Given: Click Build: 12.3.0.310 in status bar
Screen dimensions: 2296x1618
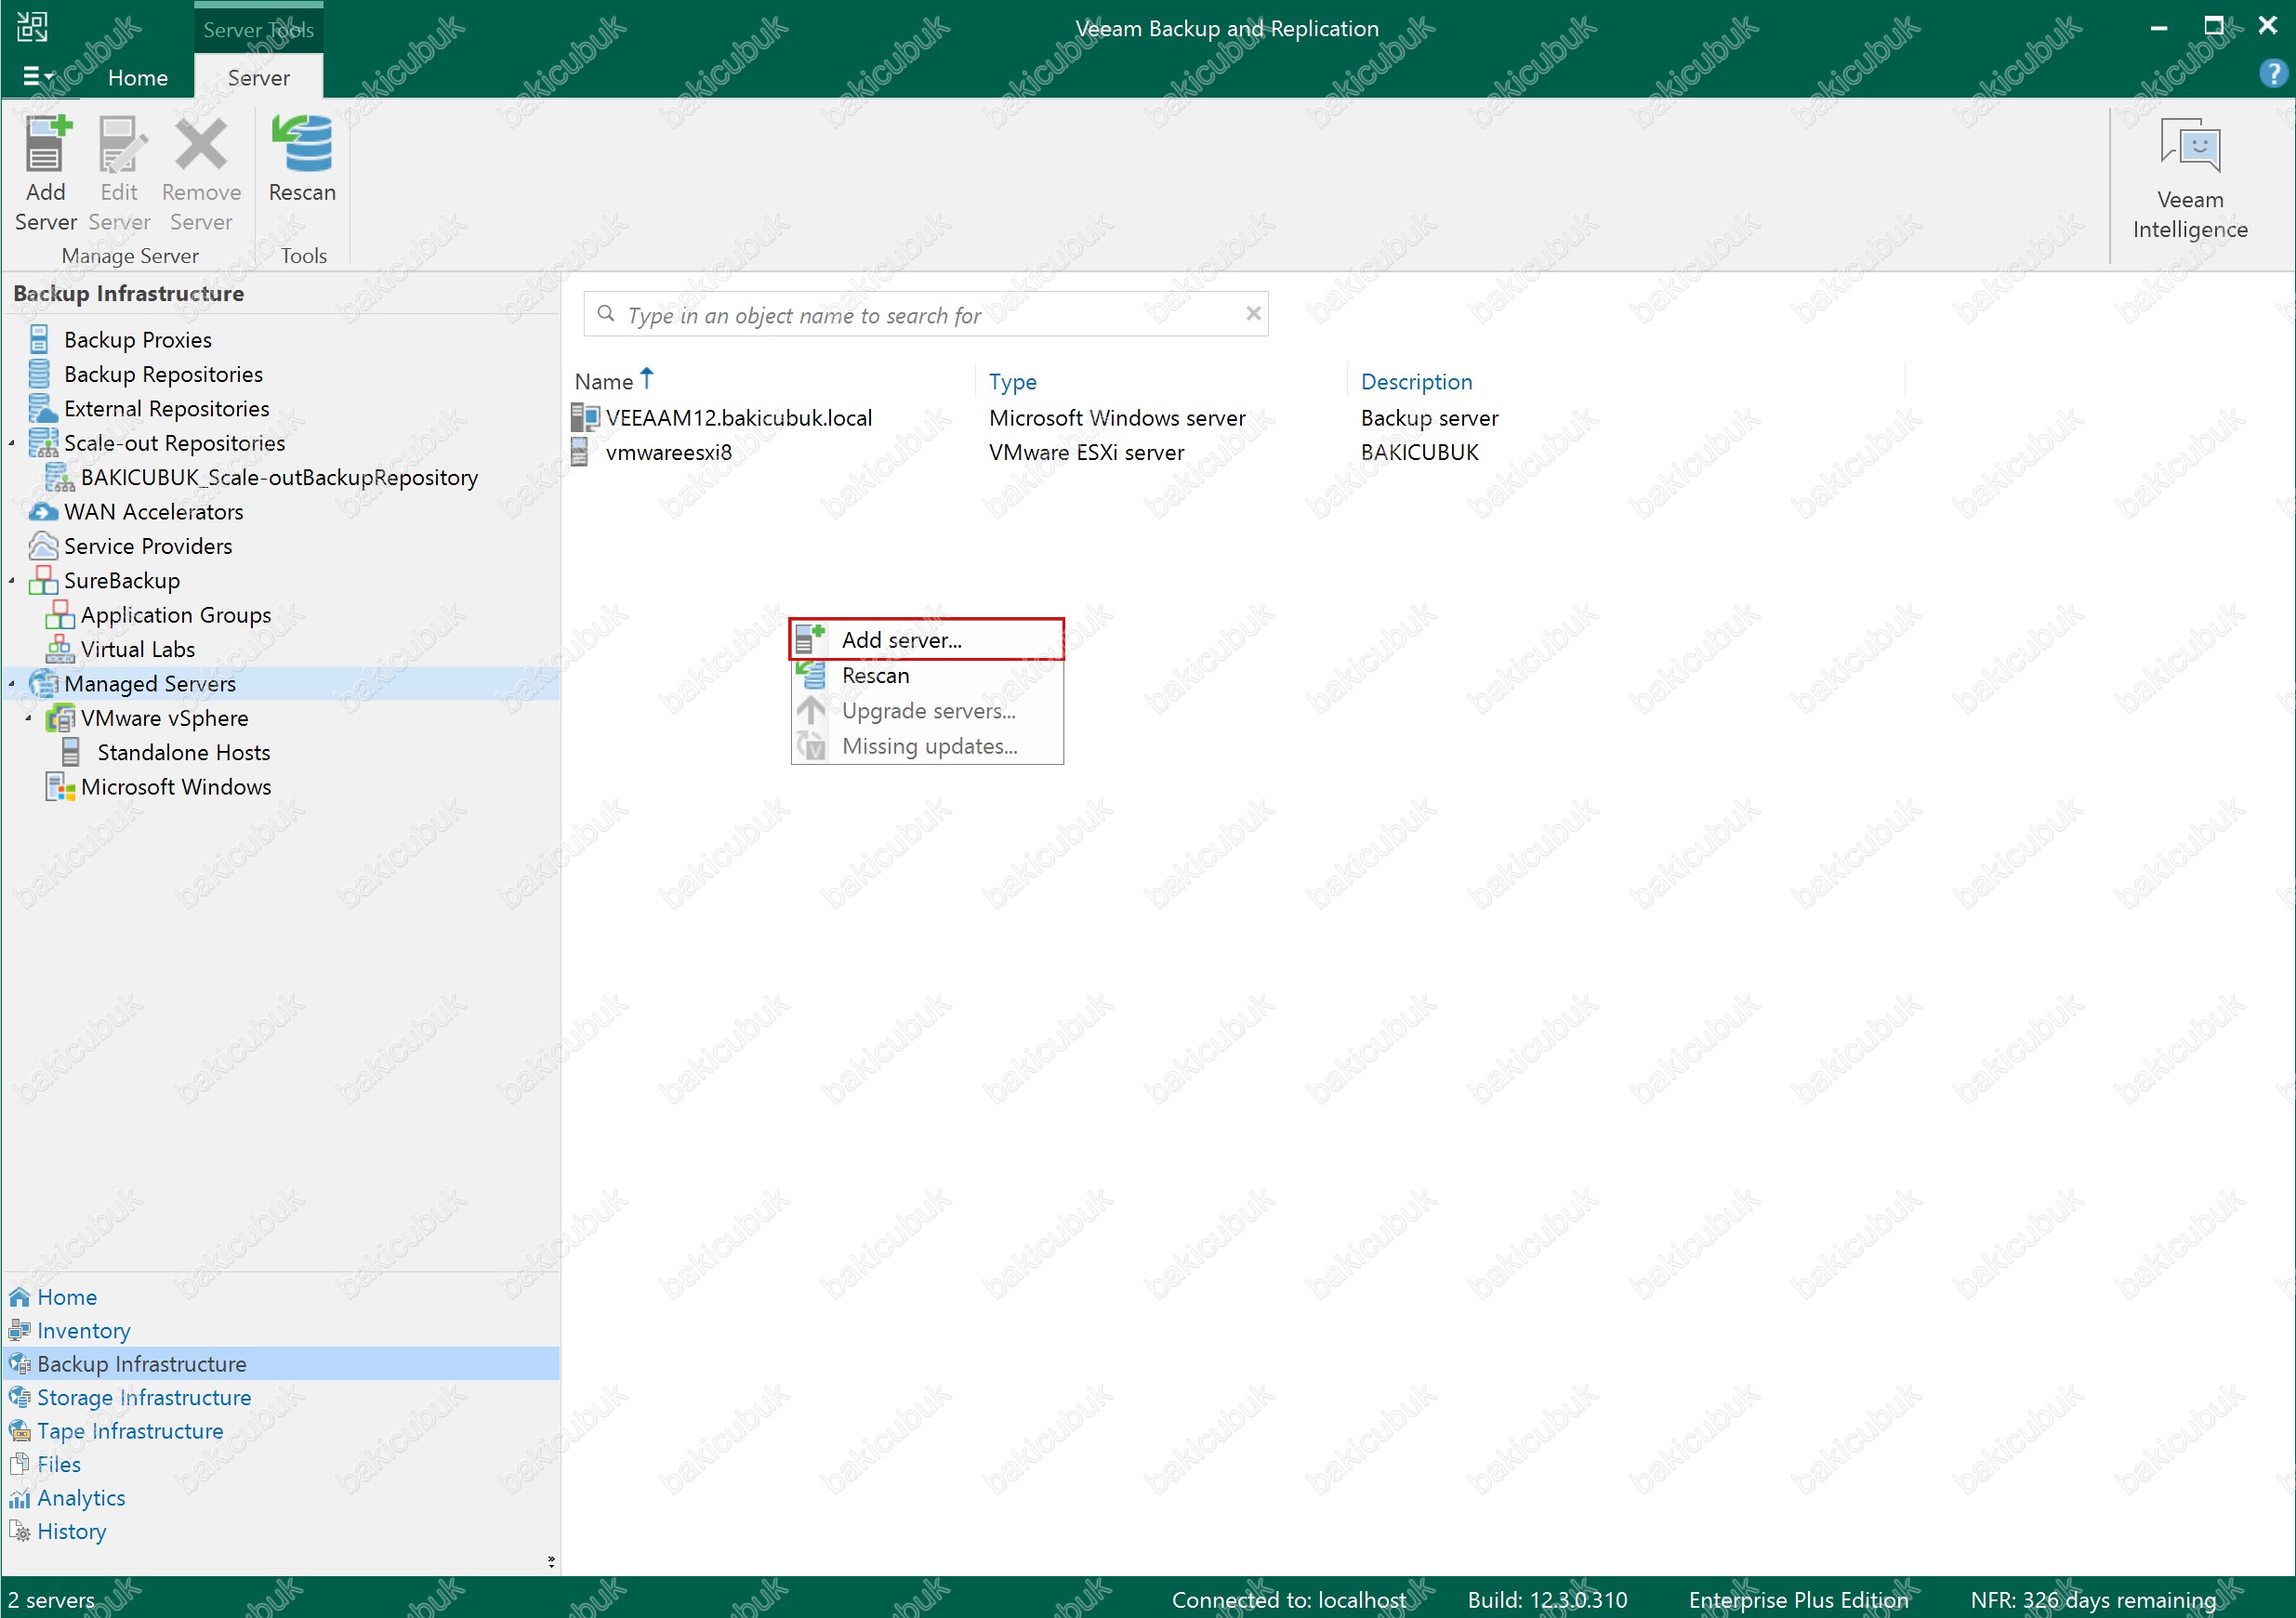Looking at the screenshot, I should click(1547, 1600).
